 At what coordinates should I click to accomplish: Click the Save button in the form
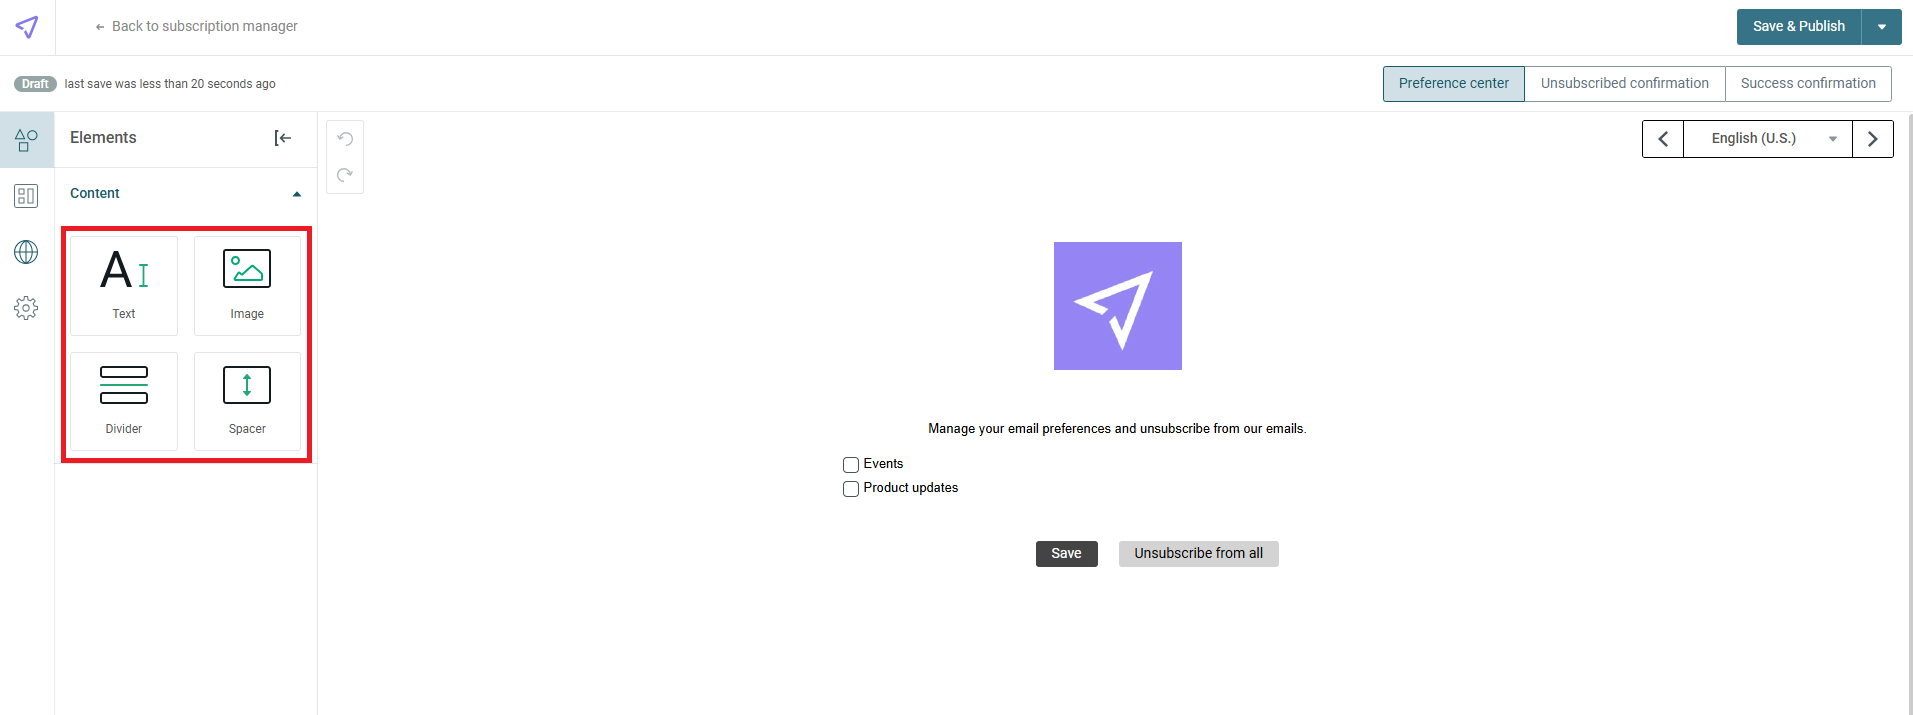[x=1066, y=554]
